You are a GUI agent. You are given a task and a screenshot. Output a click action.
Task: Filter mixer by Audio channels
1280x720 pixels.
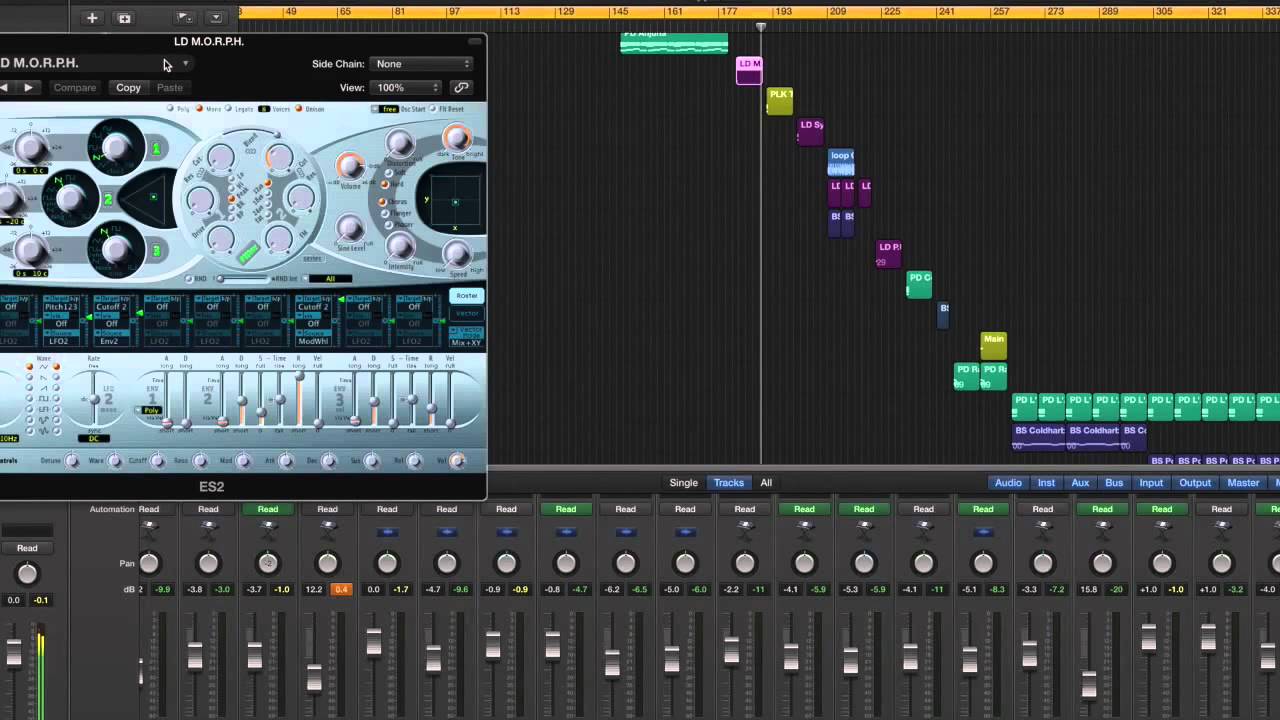(x=1008, y=483)
